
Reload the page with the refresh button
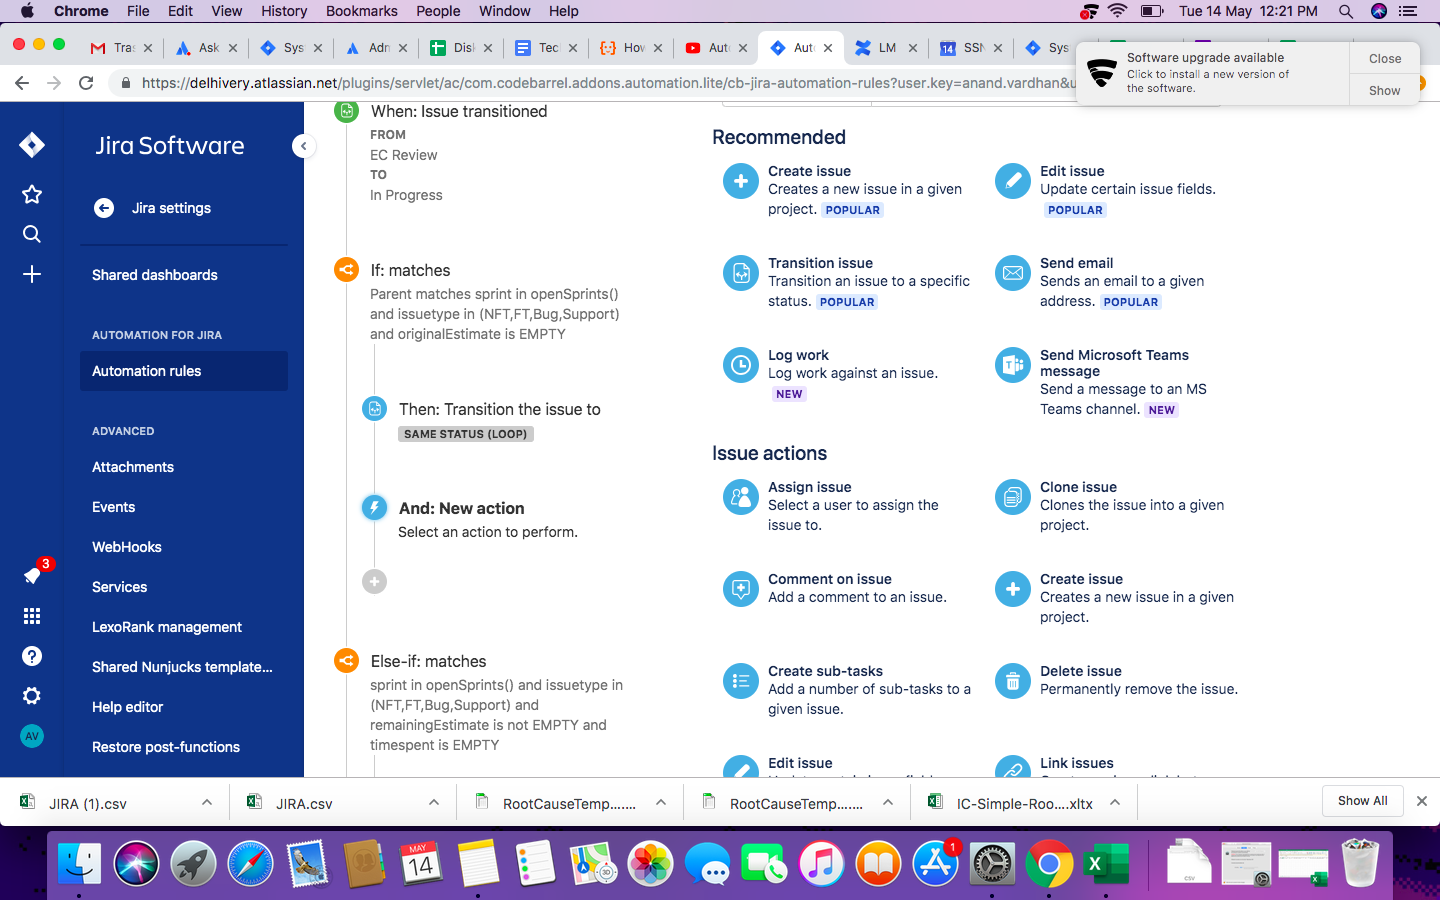(x=86, y=83)
